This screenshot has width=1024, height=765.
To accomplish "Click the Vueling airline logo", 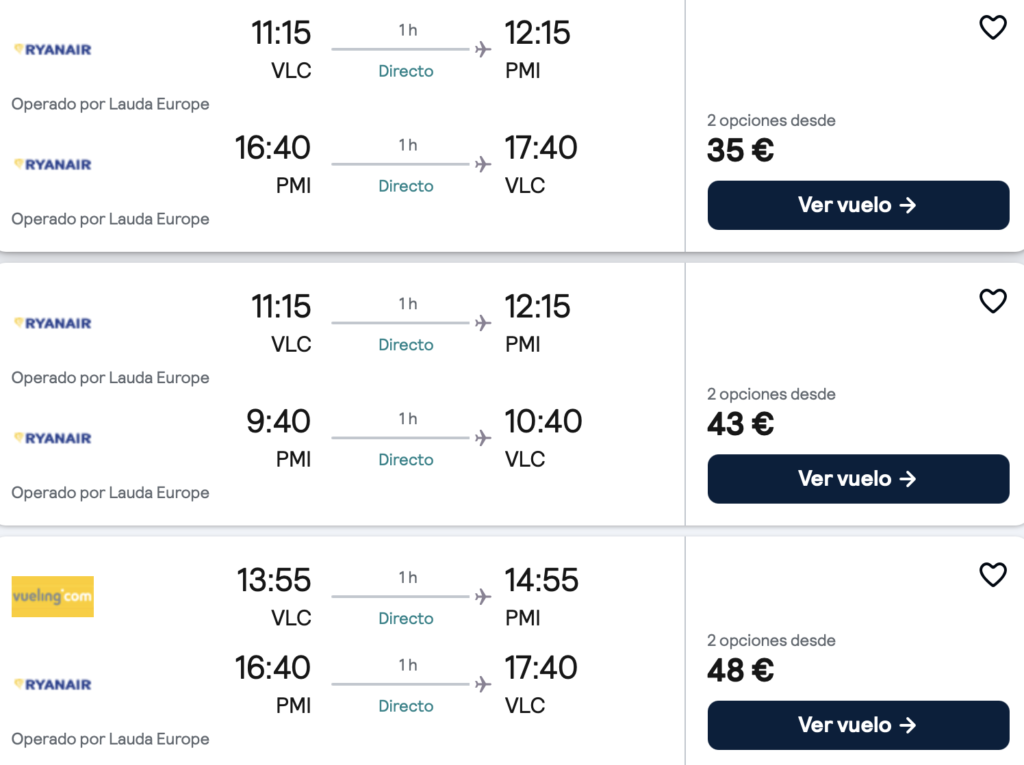I will (x=53, y=596).
